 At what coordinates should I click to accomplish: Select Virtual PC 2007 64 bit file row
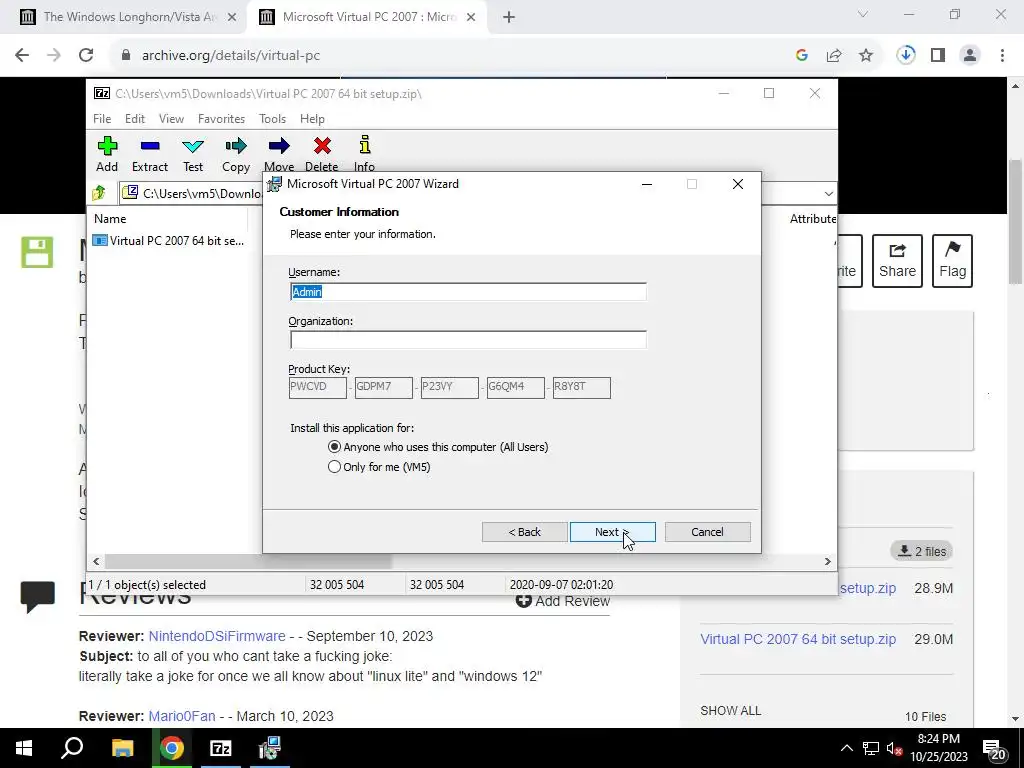[x=168, y=240]
